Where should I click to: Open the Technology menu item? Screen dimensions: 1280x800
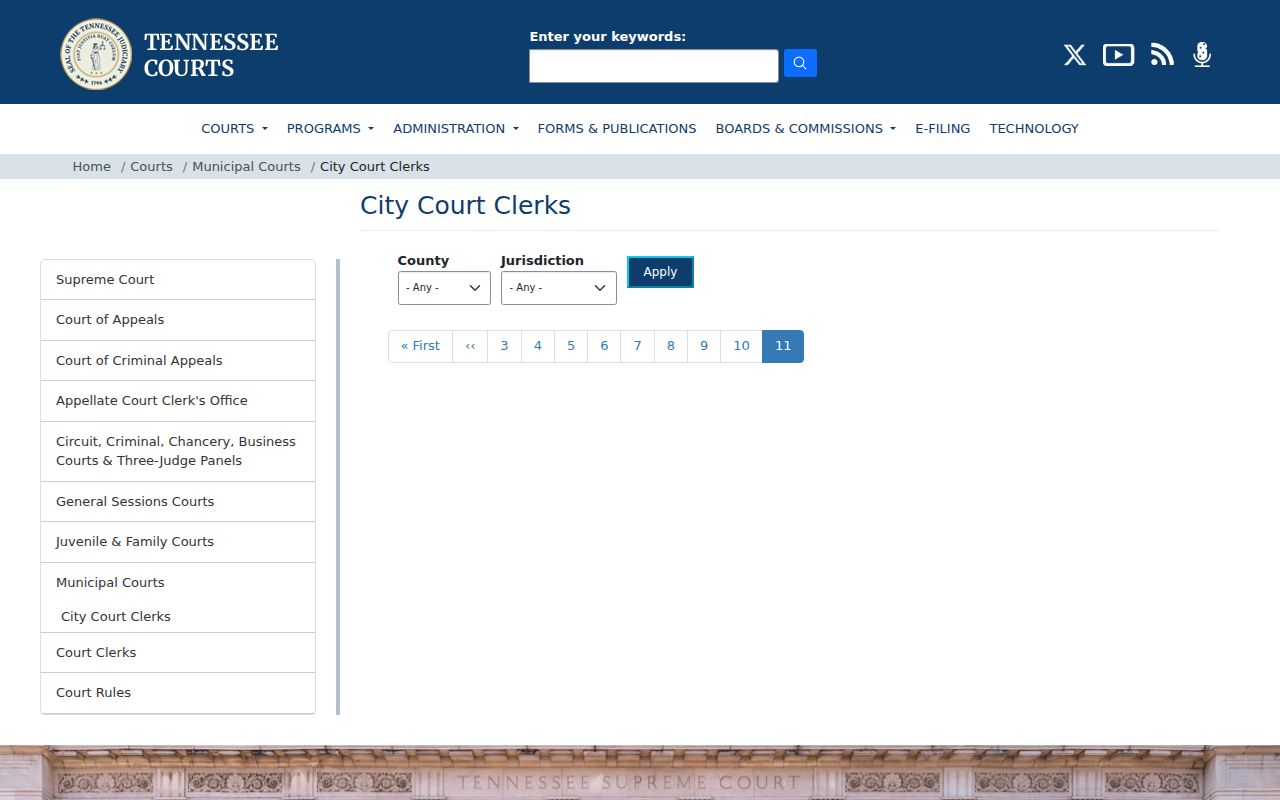(x=1034, y=128)
